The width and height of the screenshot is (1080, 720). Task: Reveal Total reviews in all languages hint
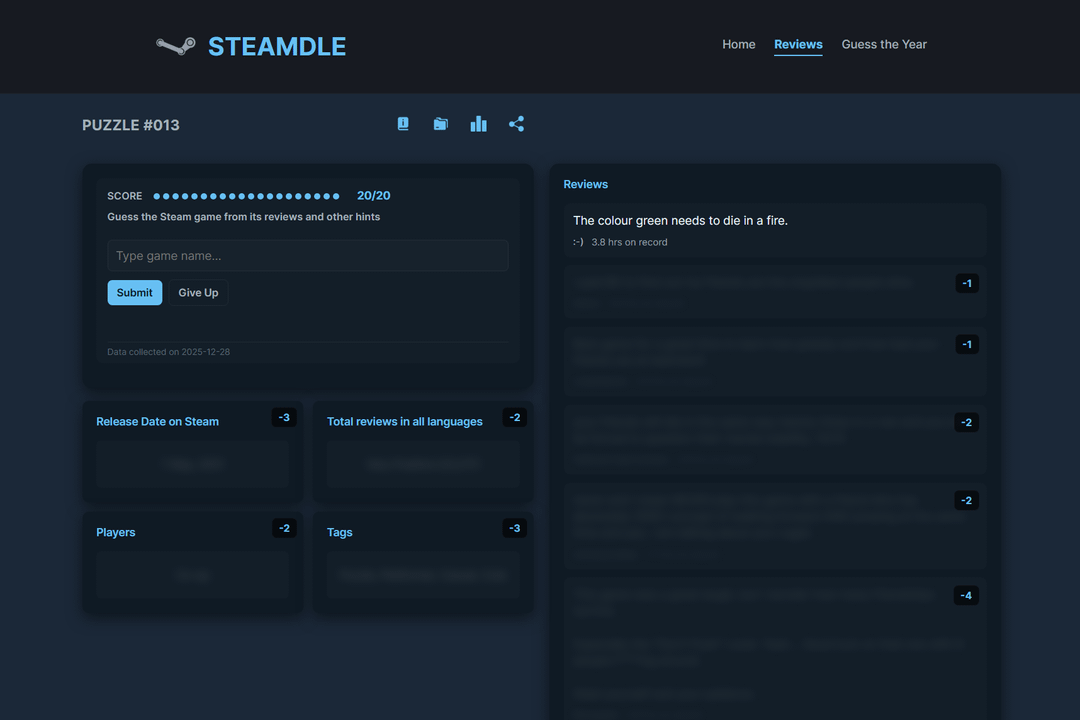[423, 464]
